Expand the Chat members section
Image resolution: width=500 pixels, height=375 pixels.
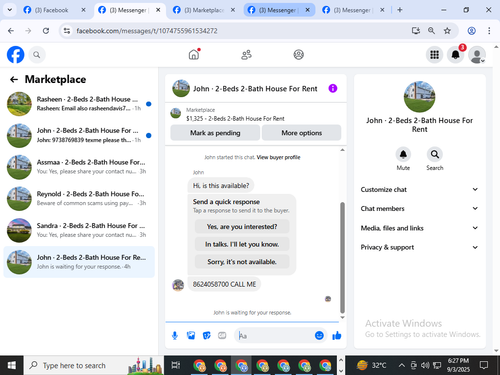pos(419,208)
